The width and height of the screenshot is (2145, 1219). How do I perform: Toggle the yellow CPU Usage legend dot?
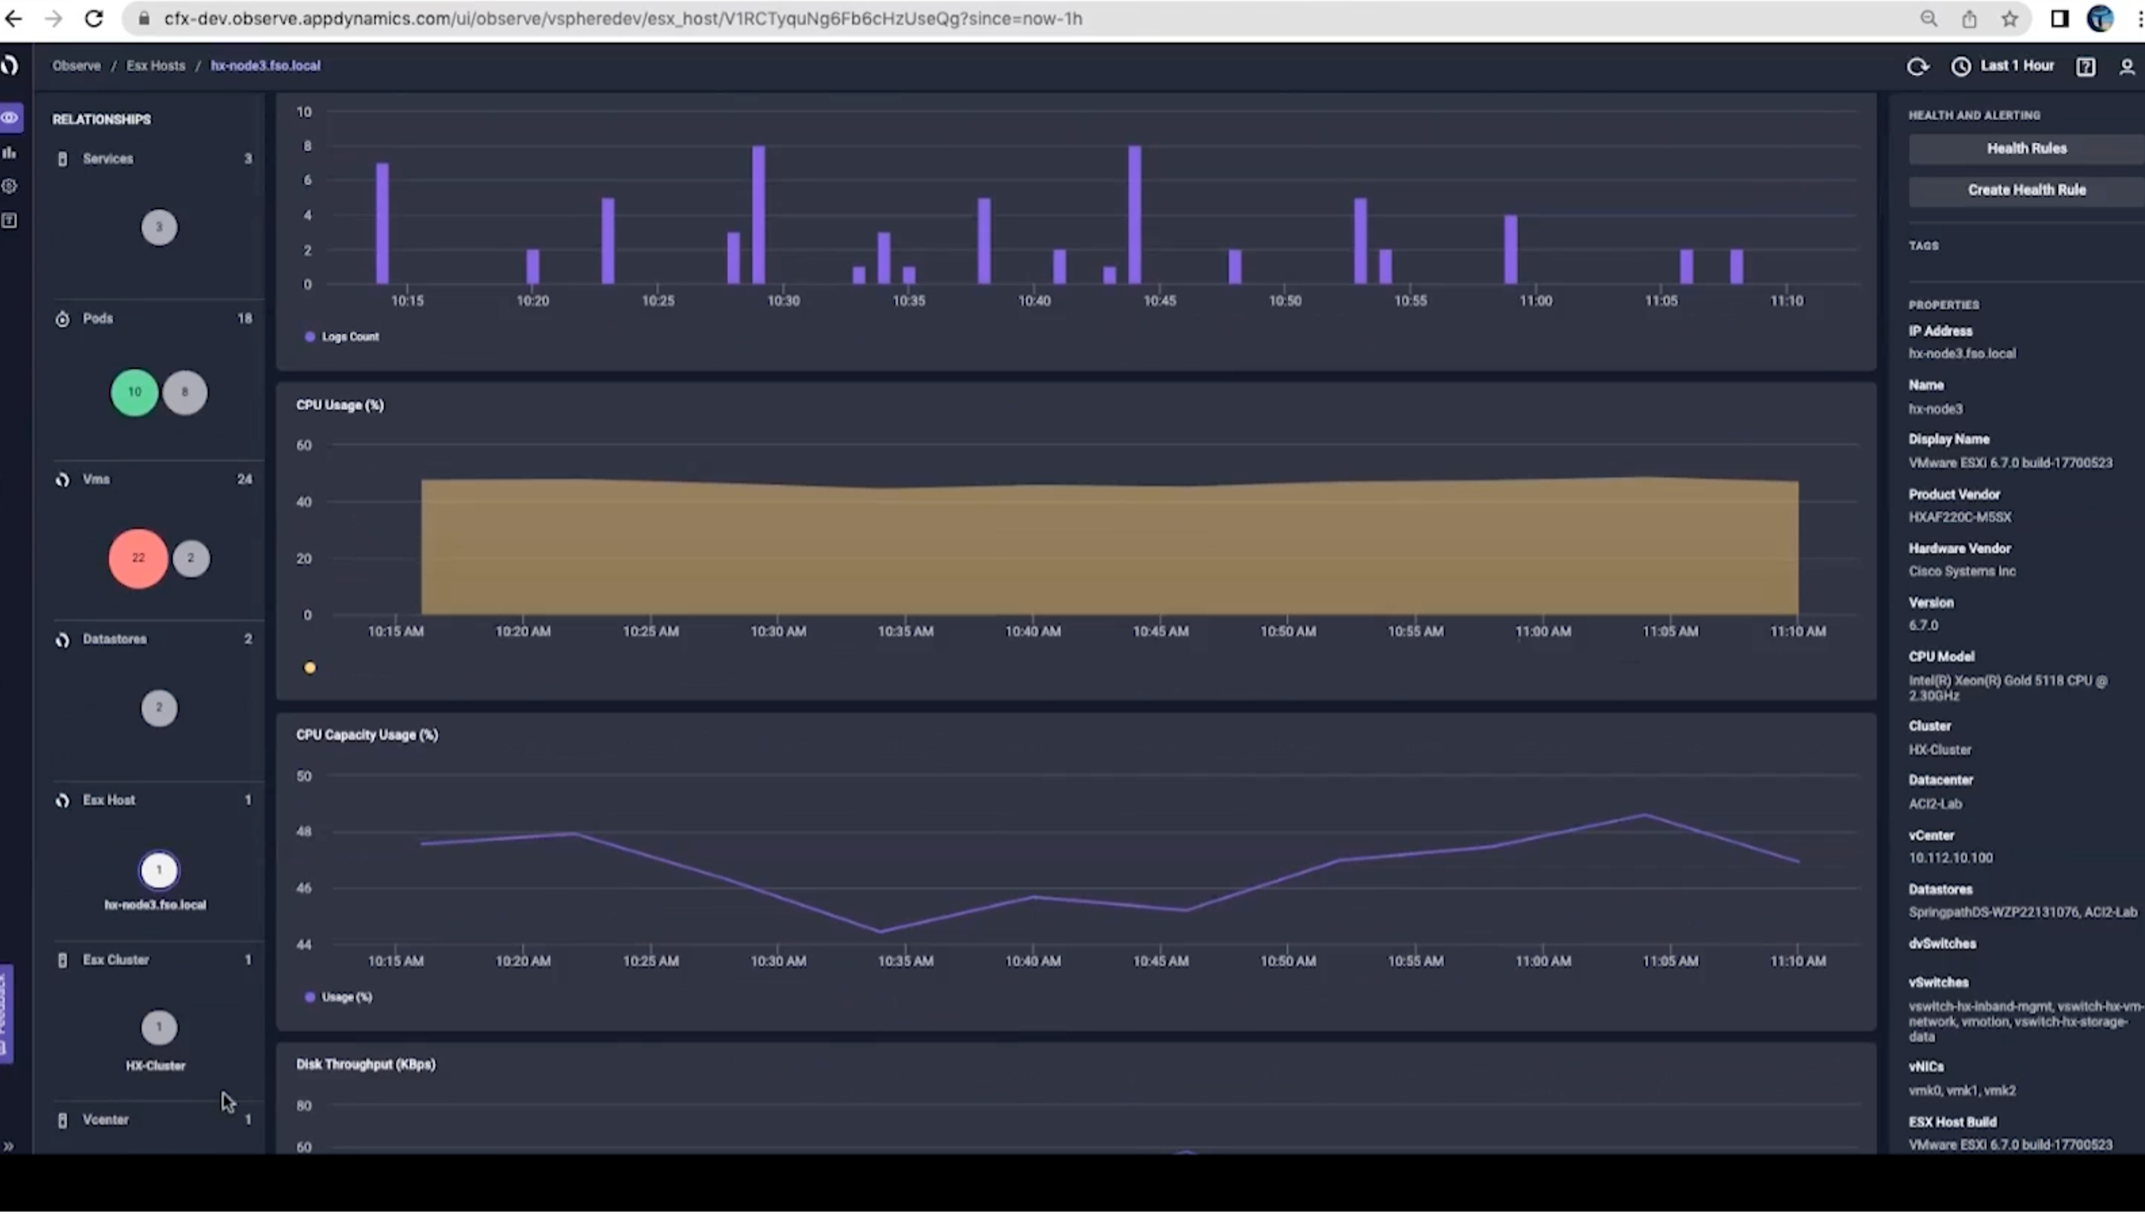coord(310,667)
